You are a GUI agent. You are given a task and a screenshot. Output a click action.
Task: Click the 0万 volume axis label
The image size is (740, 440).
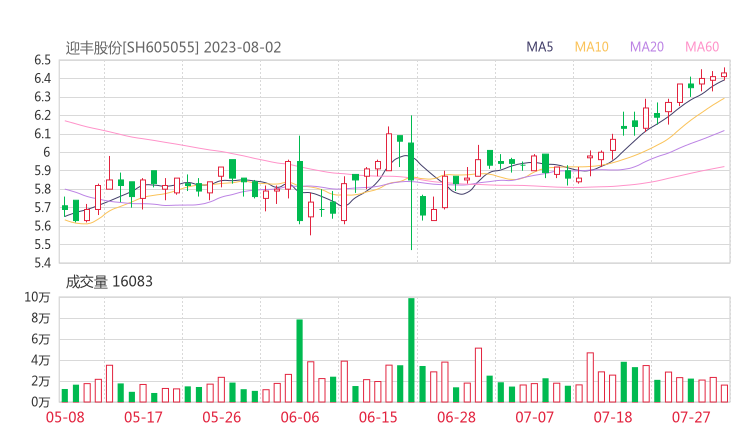point(41,402)
